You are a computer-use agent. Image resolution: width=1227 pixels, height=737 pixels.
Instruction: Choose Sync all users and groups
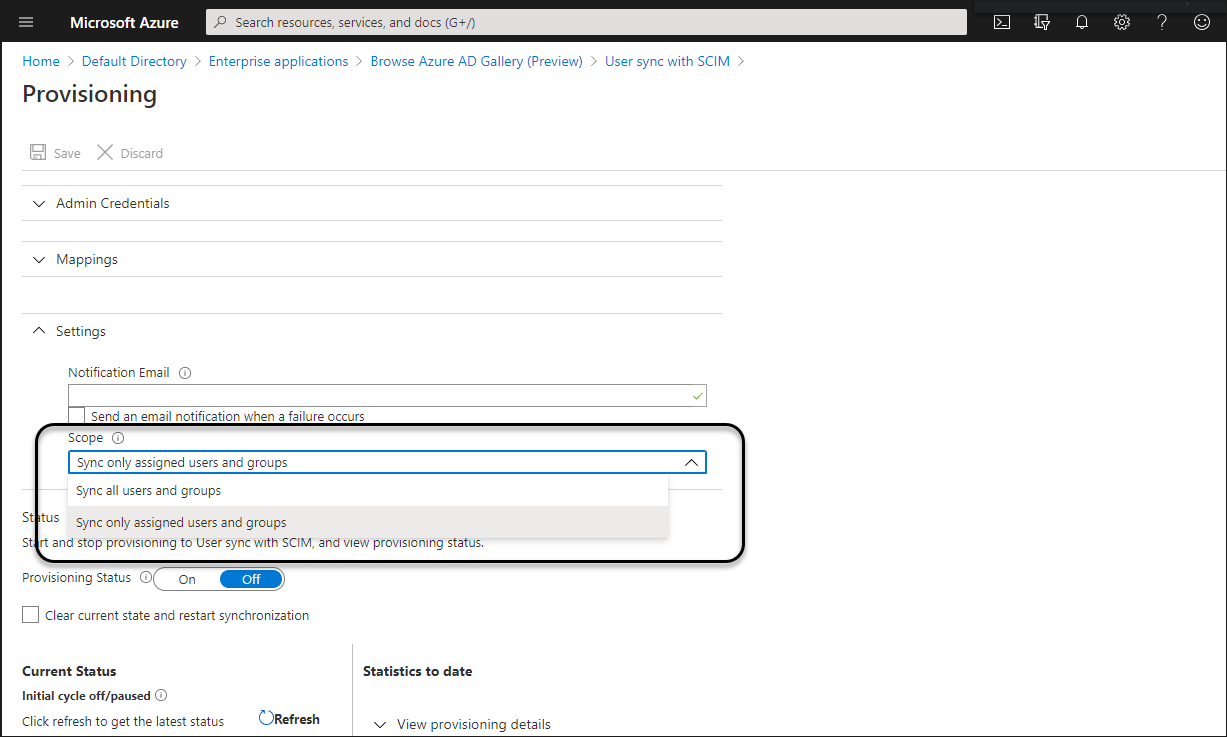point(368,491)
